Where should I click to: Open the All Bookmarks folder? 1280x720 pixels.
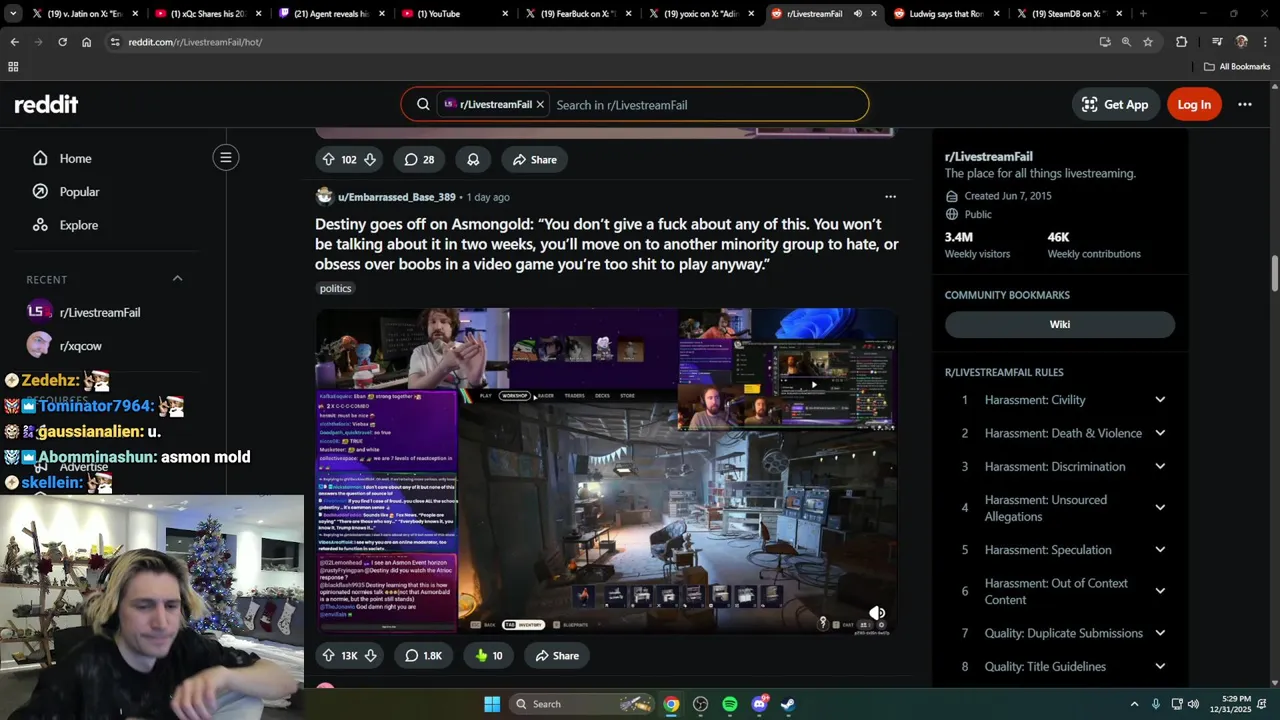[1237, 67]
